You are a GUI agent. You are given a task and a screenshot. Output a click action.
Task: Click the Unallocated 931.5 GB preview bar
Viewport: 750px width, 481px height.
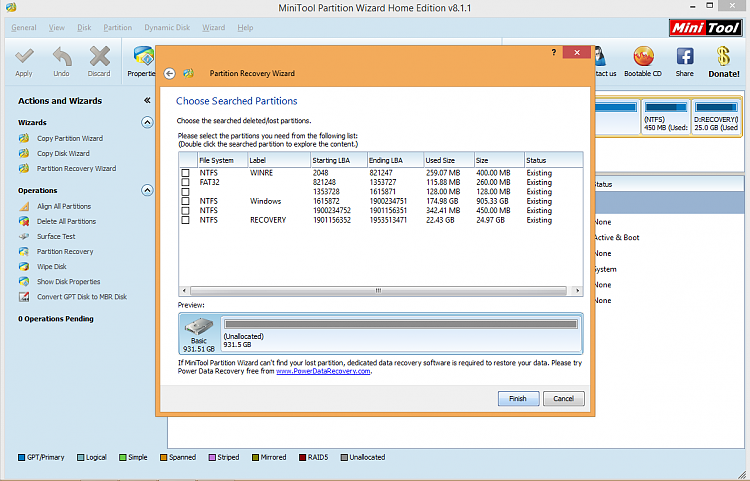(401, 333)
